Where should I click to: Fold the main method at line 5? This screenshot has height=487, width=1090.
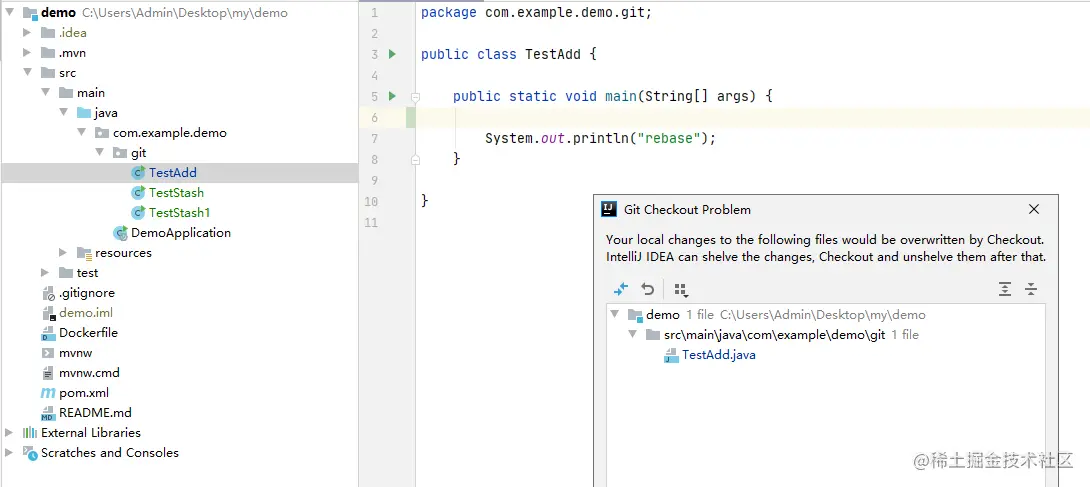point(415,97)
